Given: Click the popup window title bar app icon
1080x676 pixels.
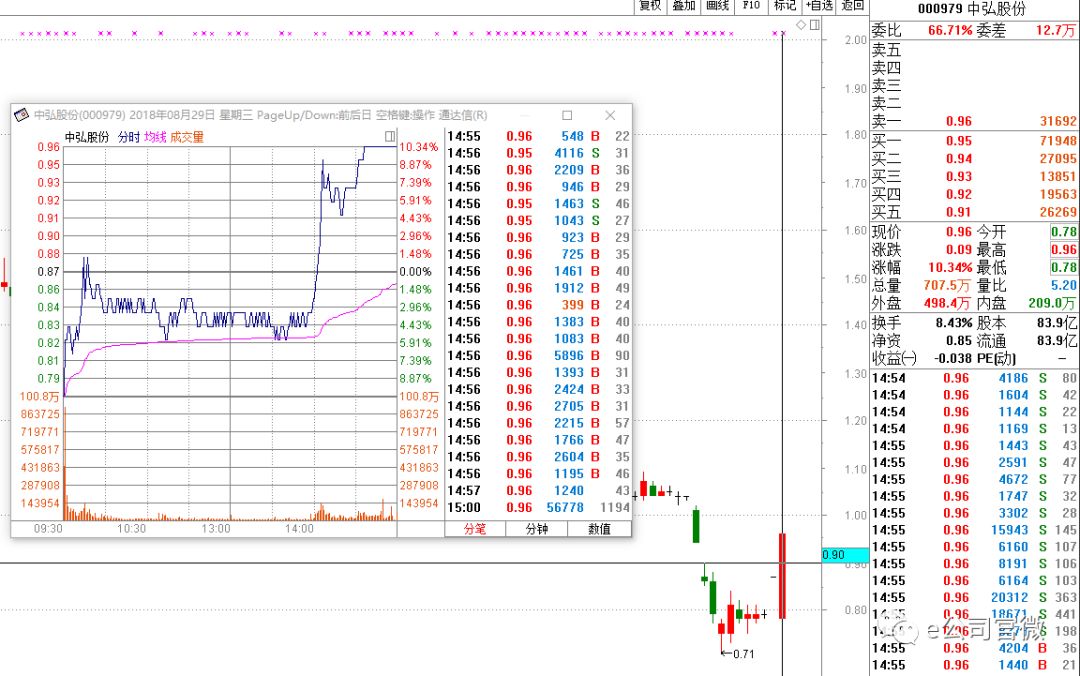Looking at the screenshot, I should pyautogui.click(x=21, y=115).
